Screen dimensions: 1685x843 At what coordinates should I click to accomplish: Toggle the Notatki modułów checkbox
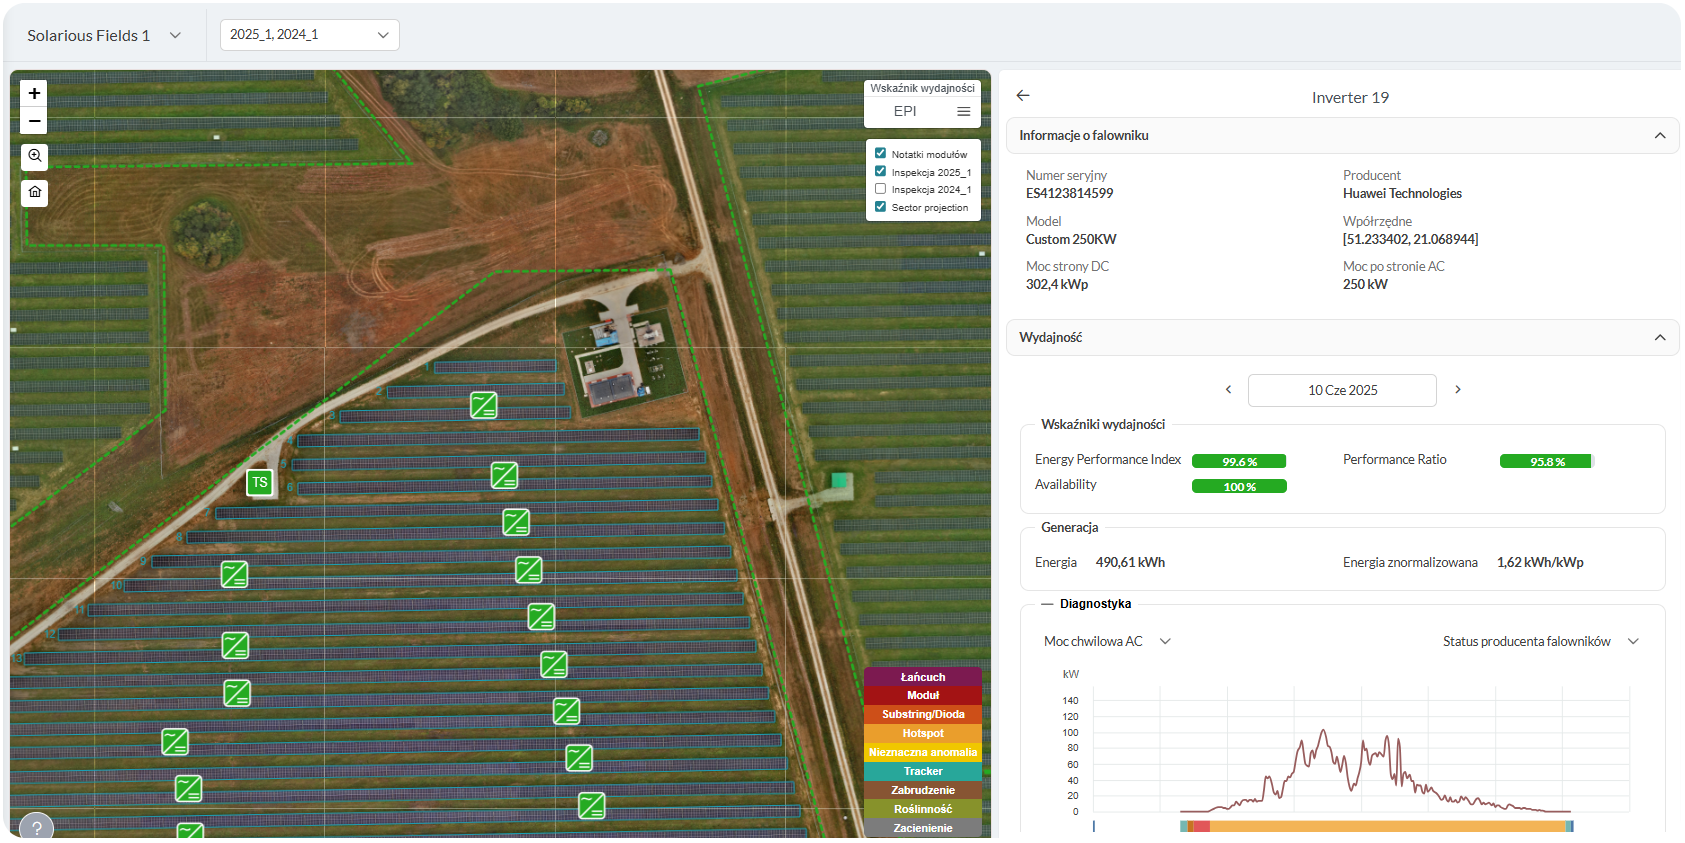point(880,153)
